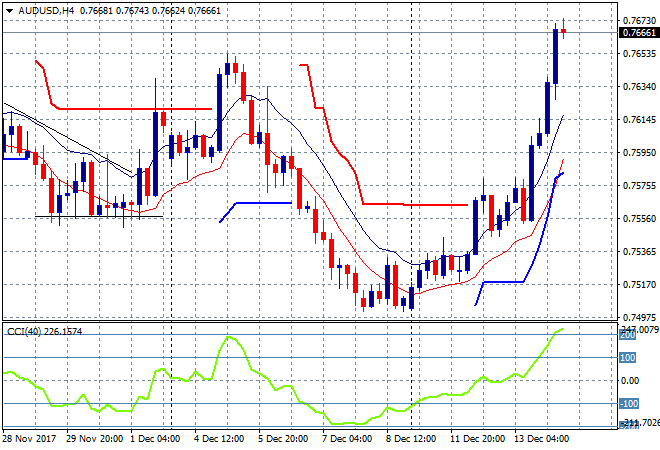660x450 pixels.
Task: Click the current price label 0.76661
Action: 639,32
